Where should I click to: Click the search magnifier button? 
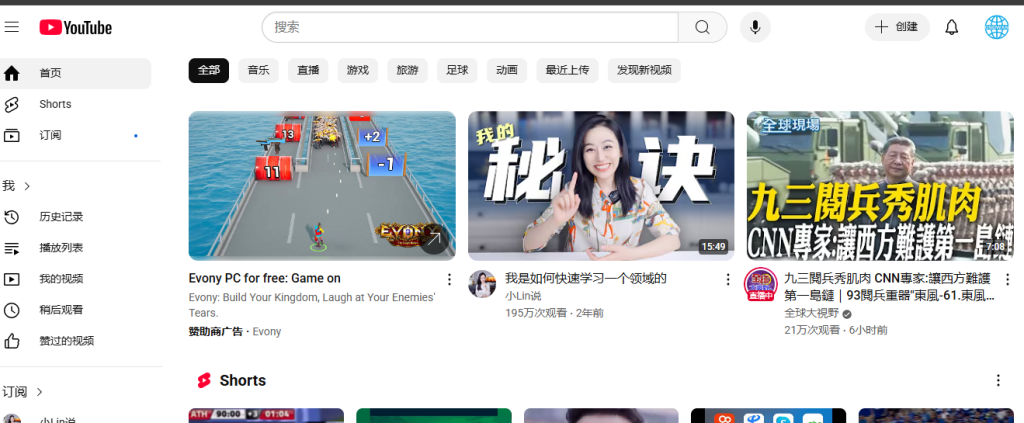[x=702, y=27]
